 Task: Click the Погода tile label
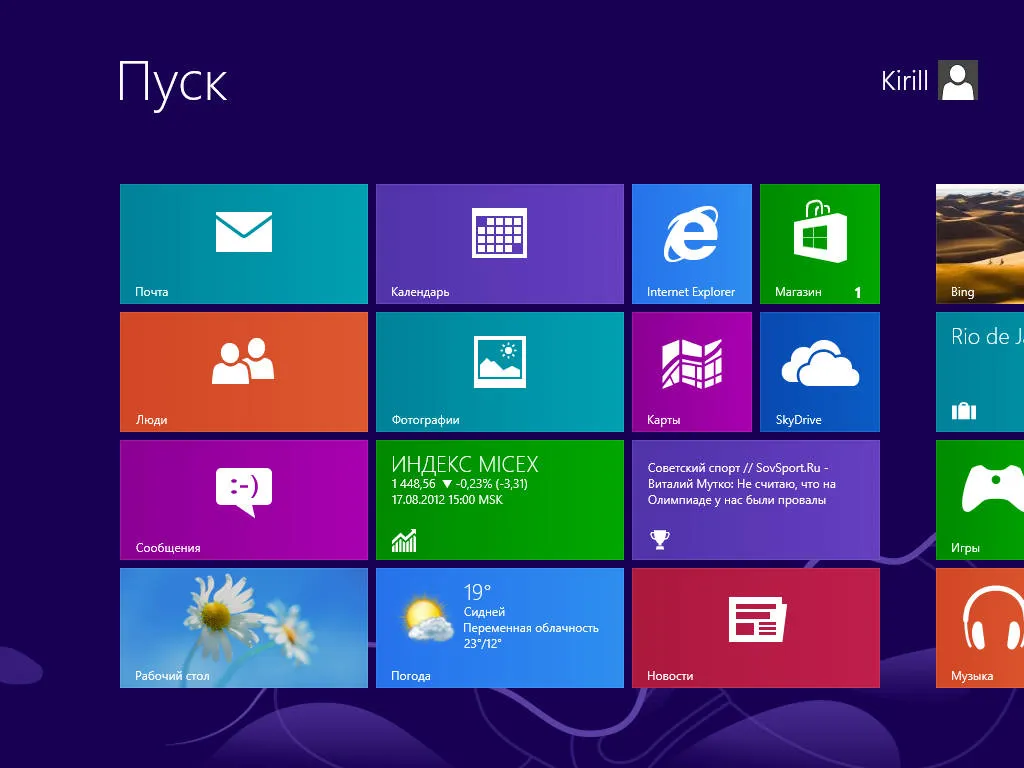pos(410,676)
